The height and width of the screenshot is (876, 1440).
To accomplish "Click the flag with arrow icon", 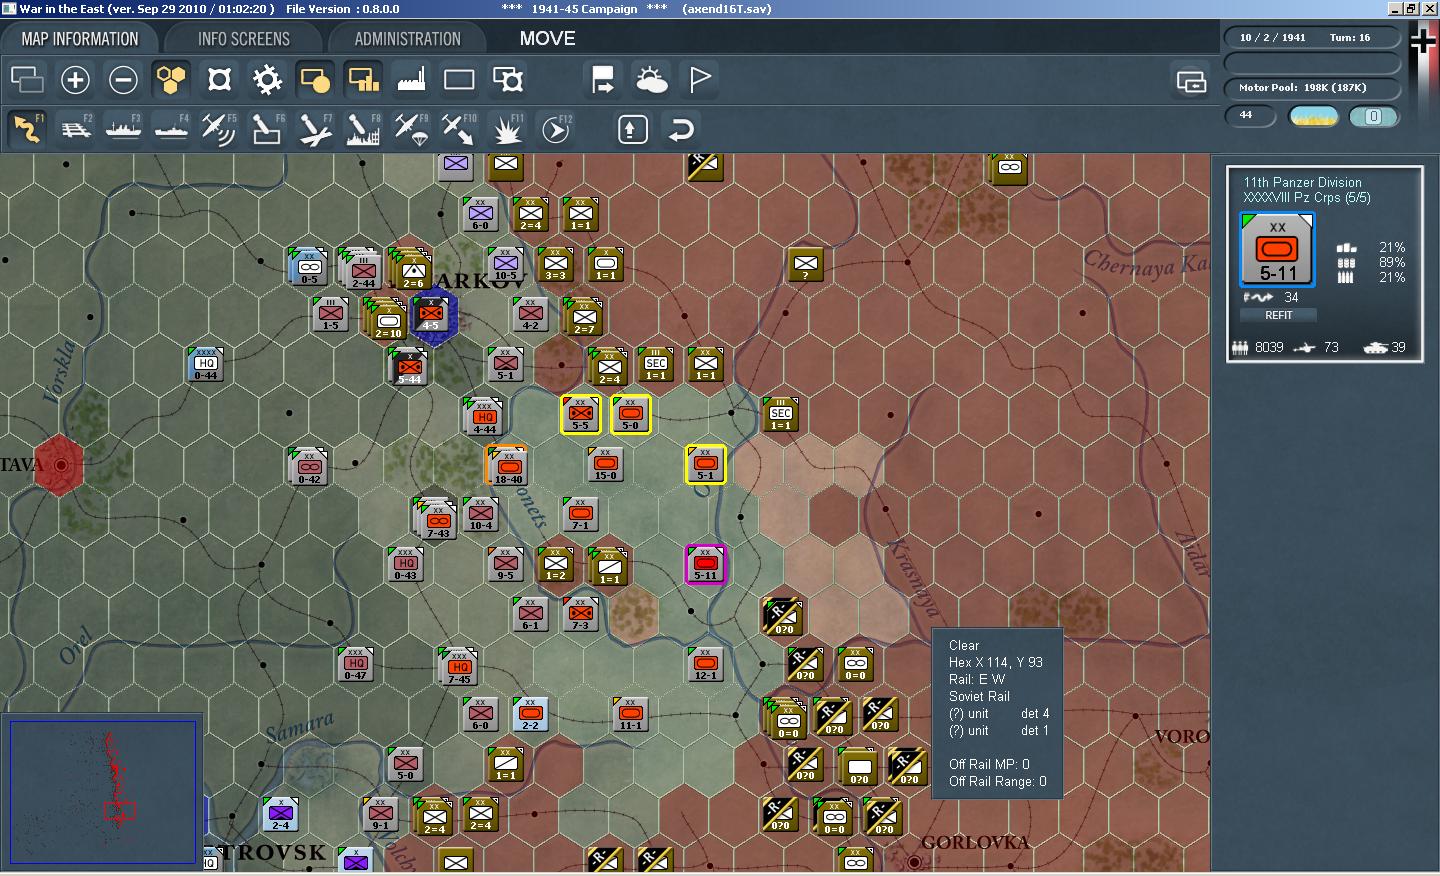I will pos(603,79).
